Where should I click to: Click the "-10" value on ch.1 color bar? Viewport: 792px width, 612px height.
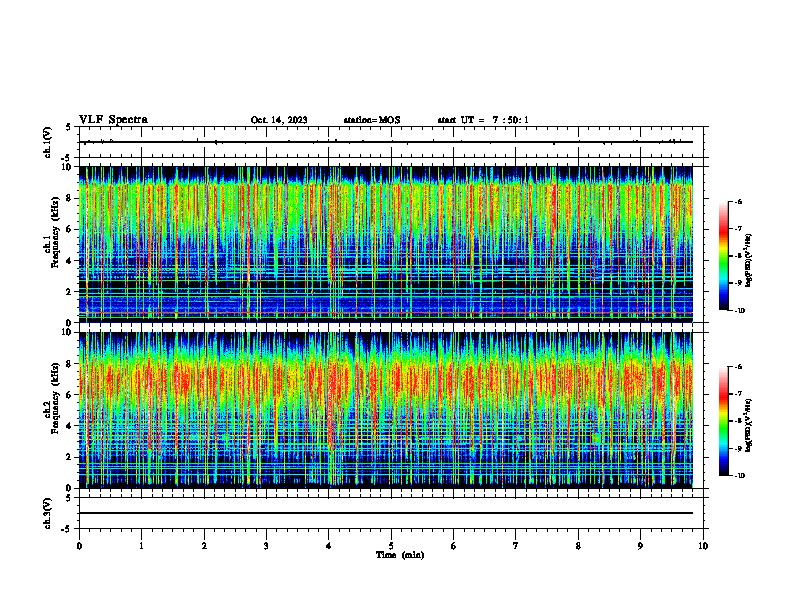coord(739,311)
